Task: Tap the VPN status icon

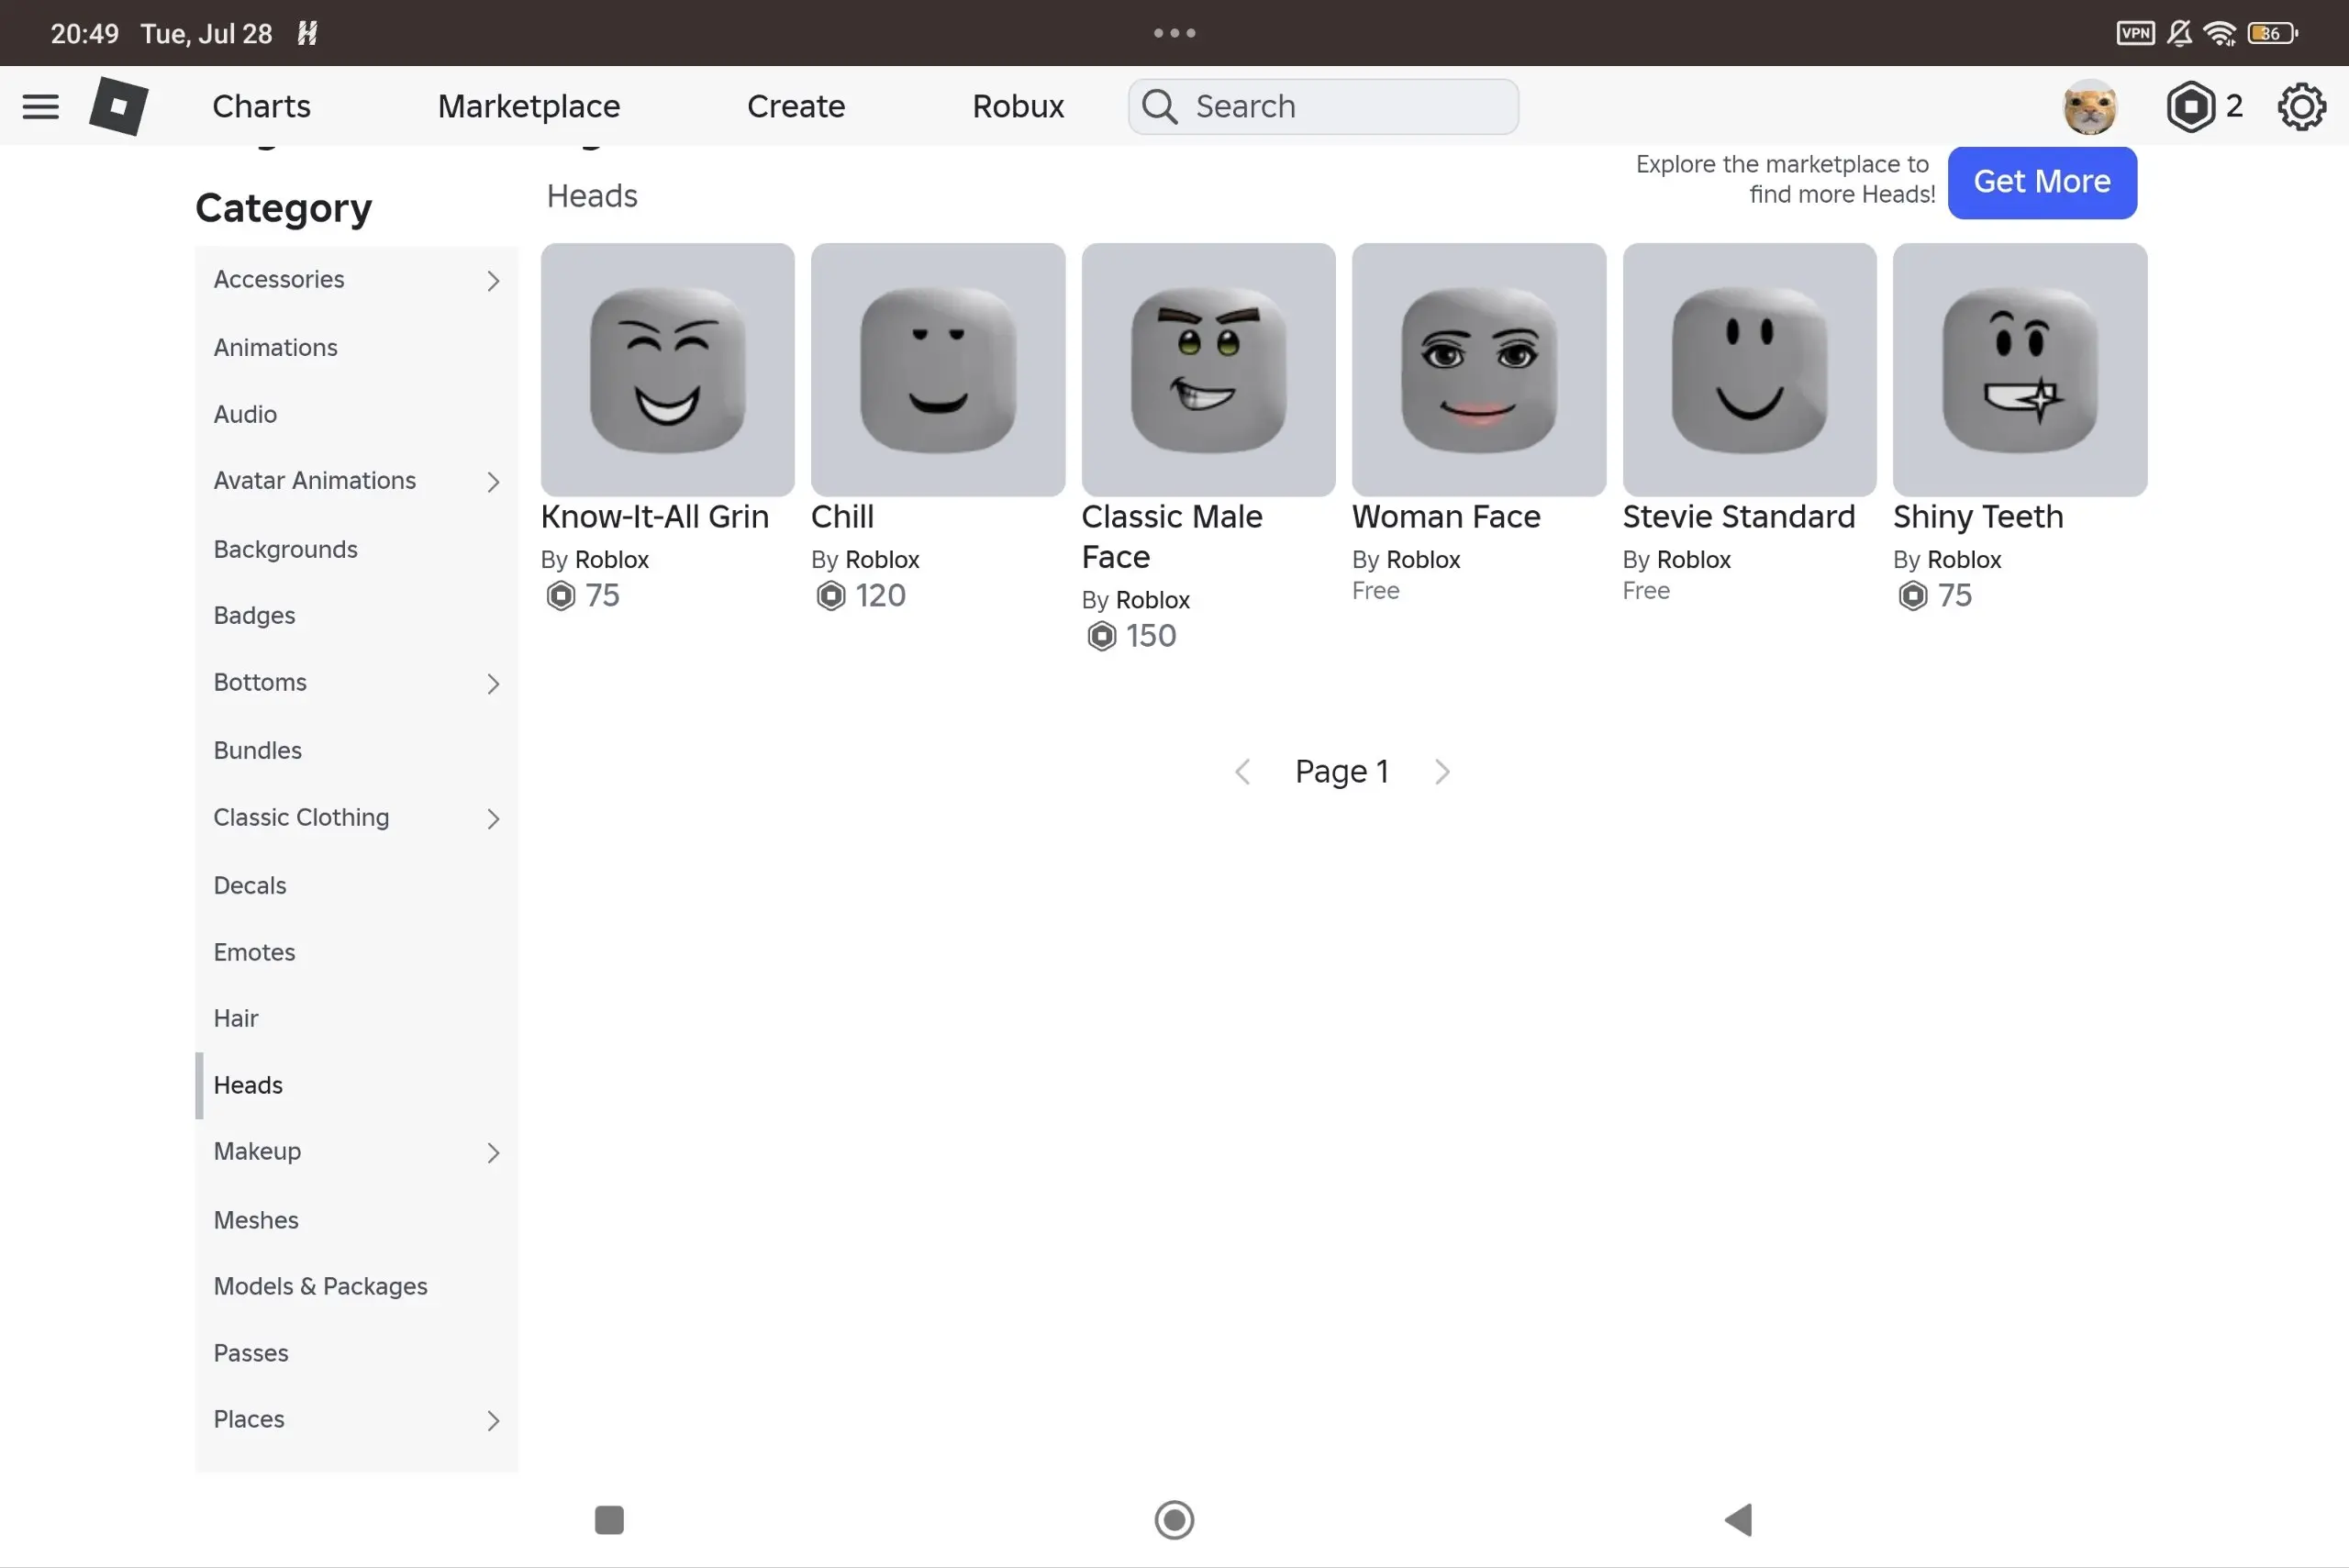Action: tap(2135, 33)
